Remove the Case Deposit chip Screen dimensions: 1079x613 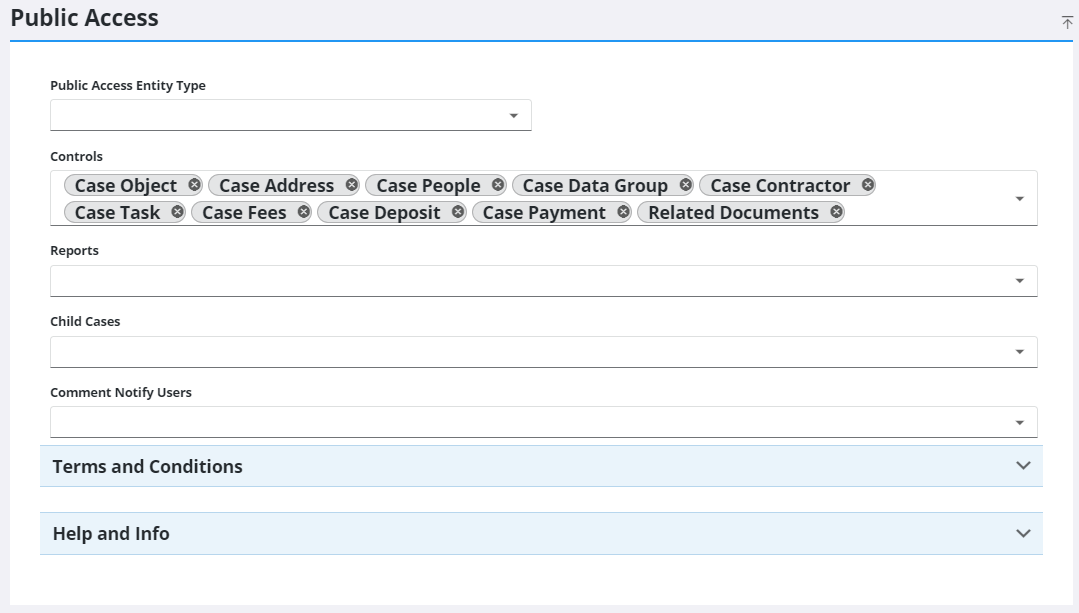tap(458, 212)
